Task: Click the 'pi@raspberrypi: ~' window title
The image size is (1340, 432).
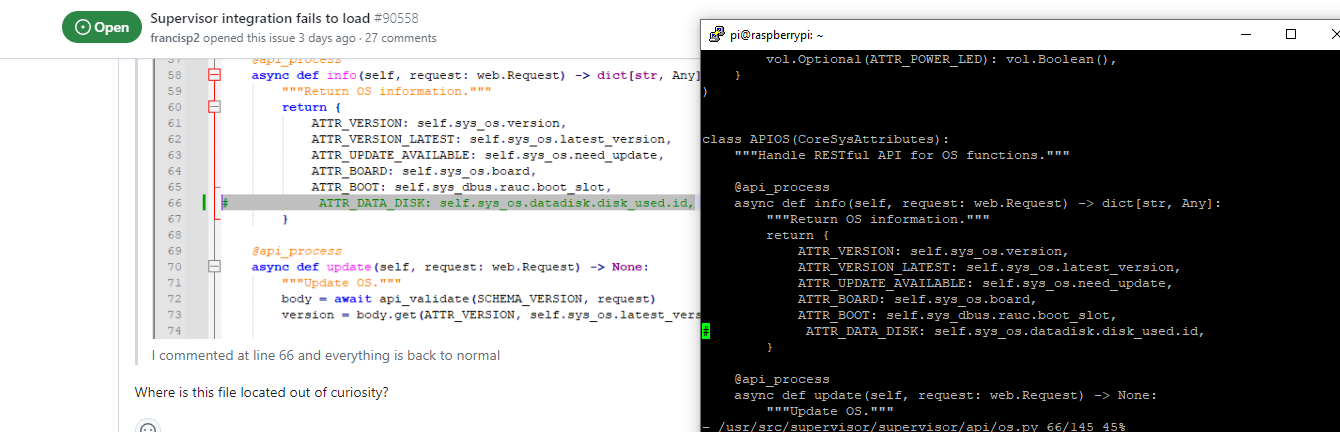Action: [x=777, y=34]
